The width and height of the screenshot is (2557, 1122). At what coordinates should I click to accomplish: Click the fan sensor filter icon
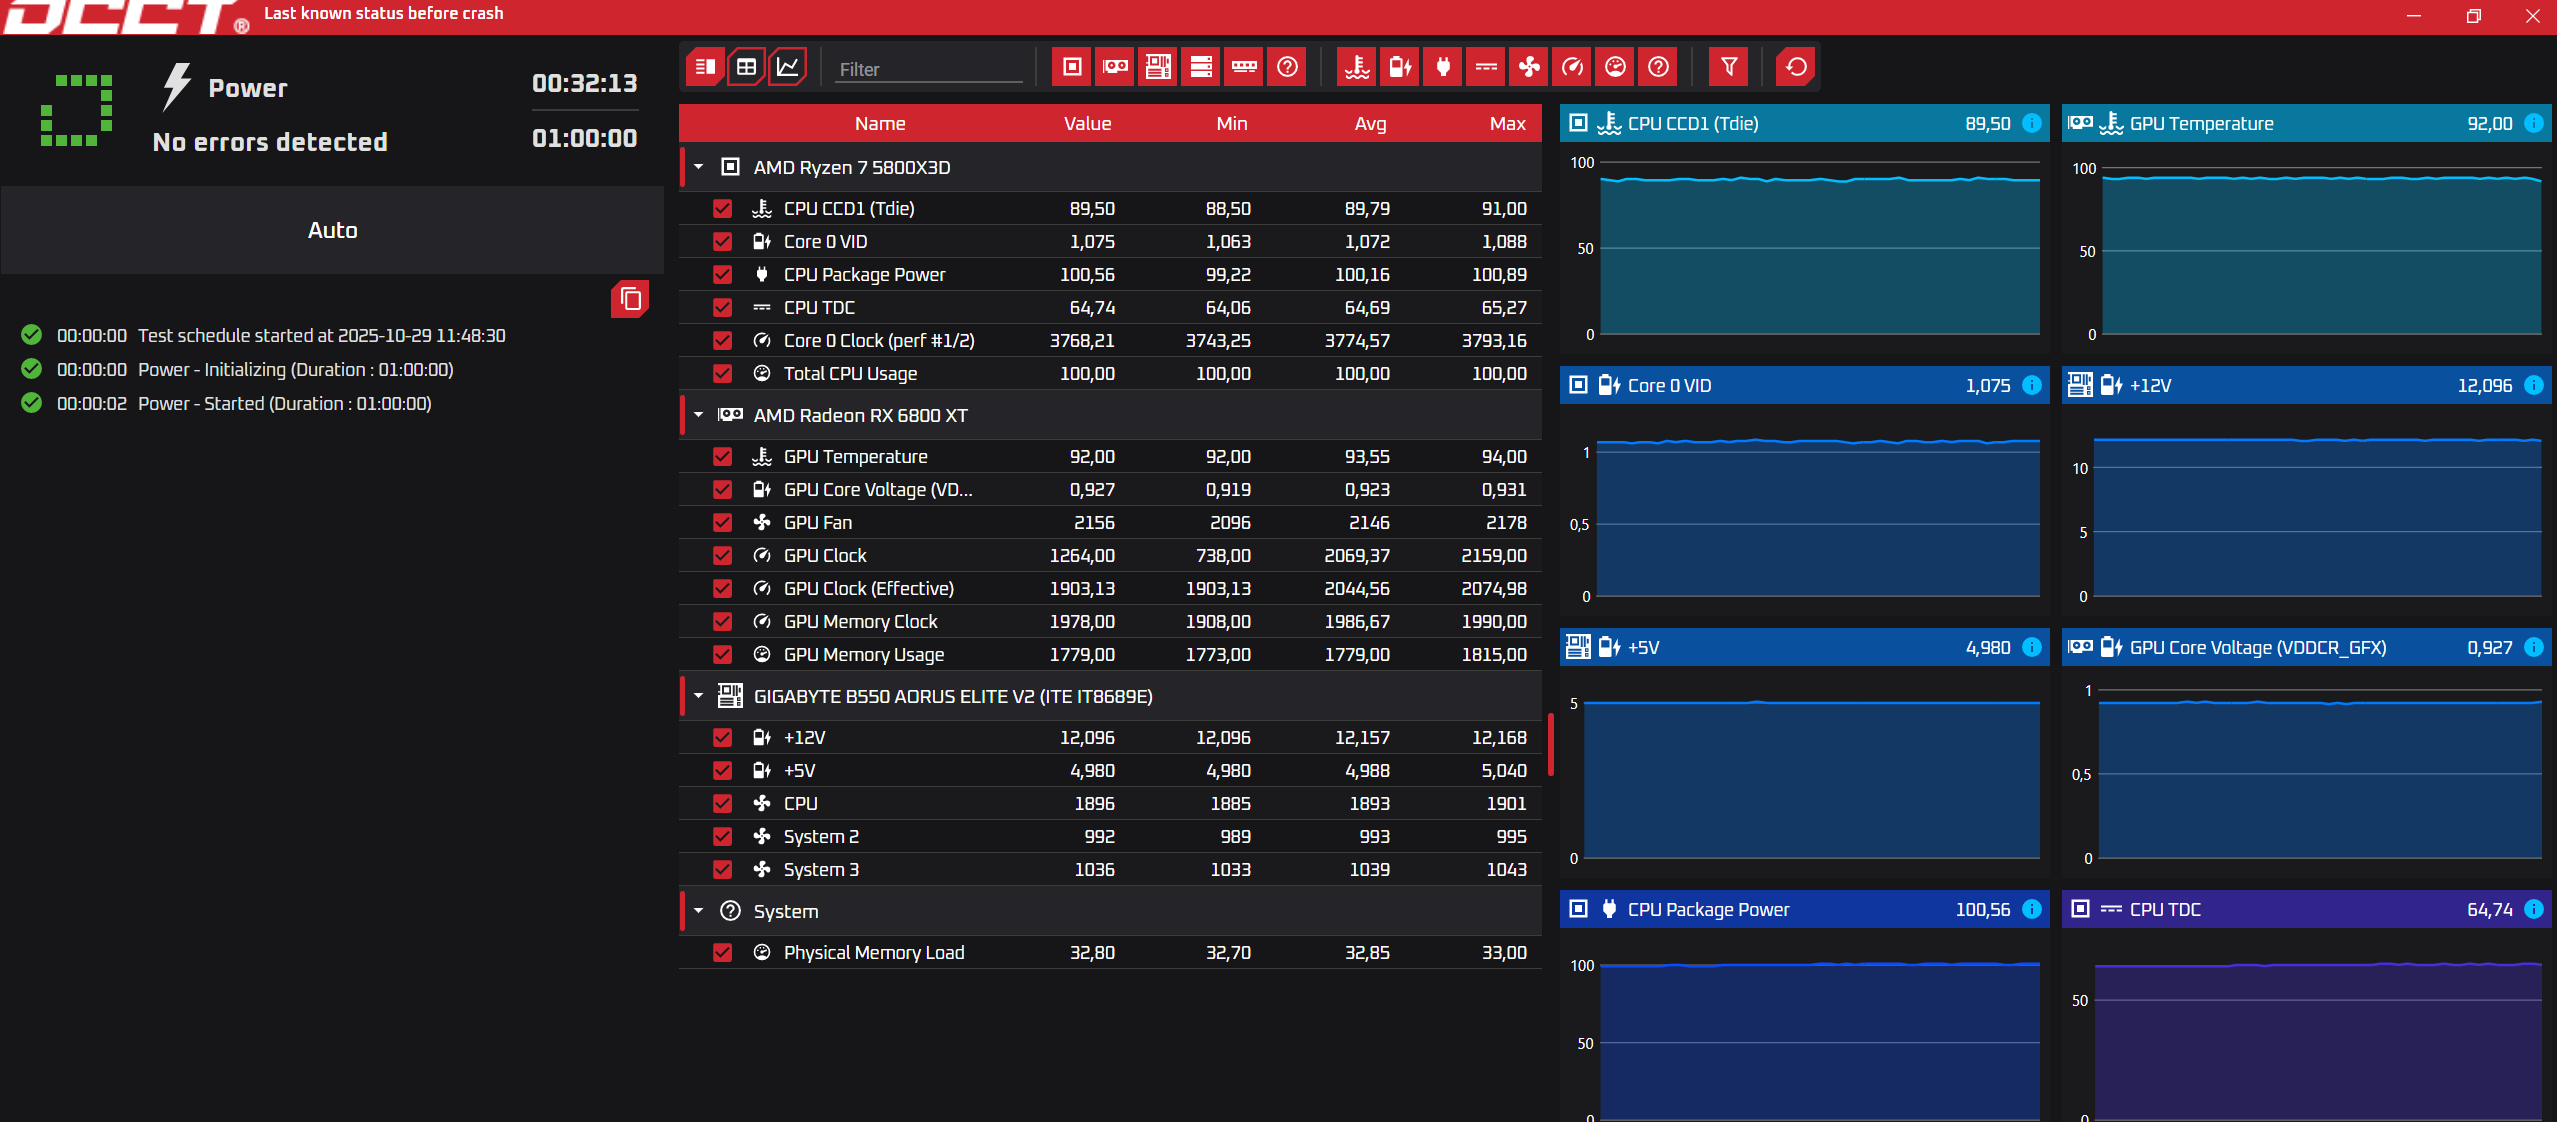pyautogui.click(x=1529, y=67)
